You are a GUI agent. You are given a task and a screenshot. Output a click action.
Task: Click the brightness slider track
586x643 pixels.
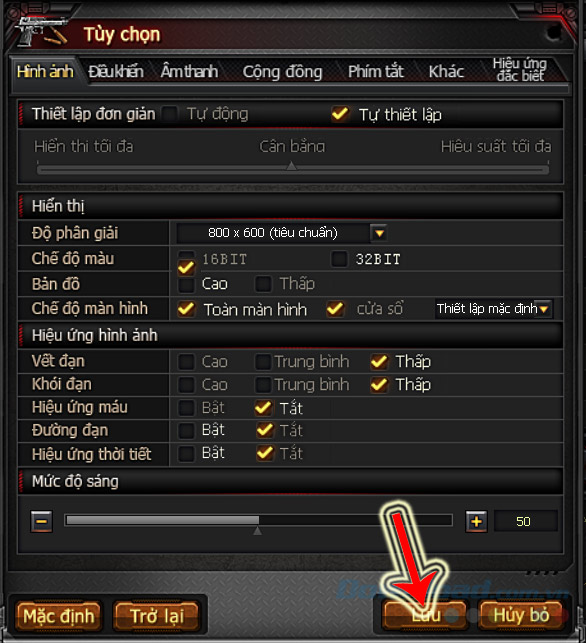258,520
